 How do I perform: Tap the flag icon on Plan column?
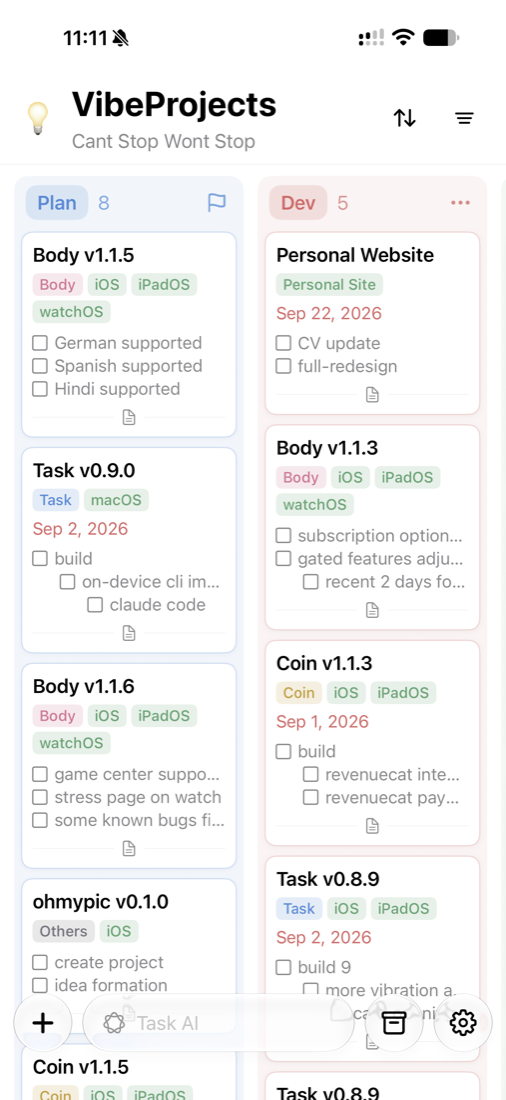(x=217, y=203)
